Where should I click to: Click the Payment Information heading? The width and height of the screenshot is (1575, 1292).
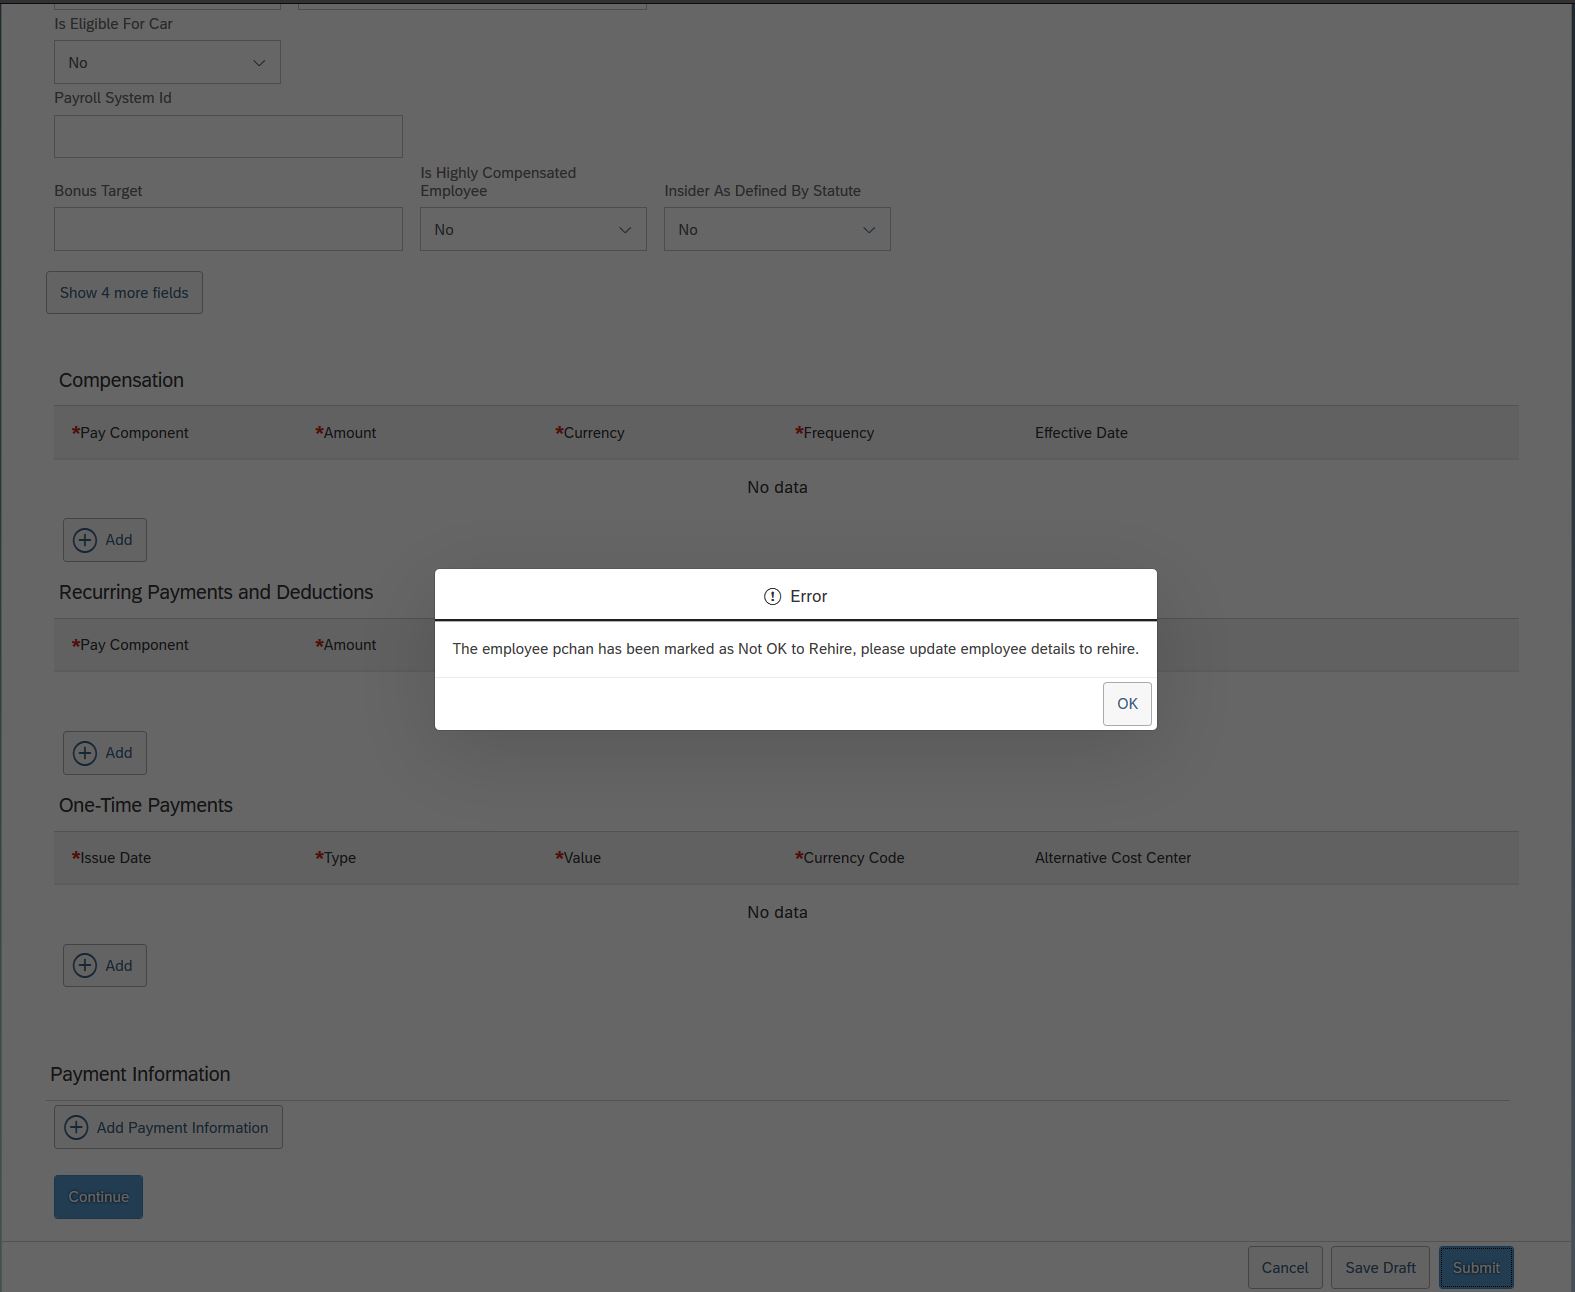[x=140, y=1074]
